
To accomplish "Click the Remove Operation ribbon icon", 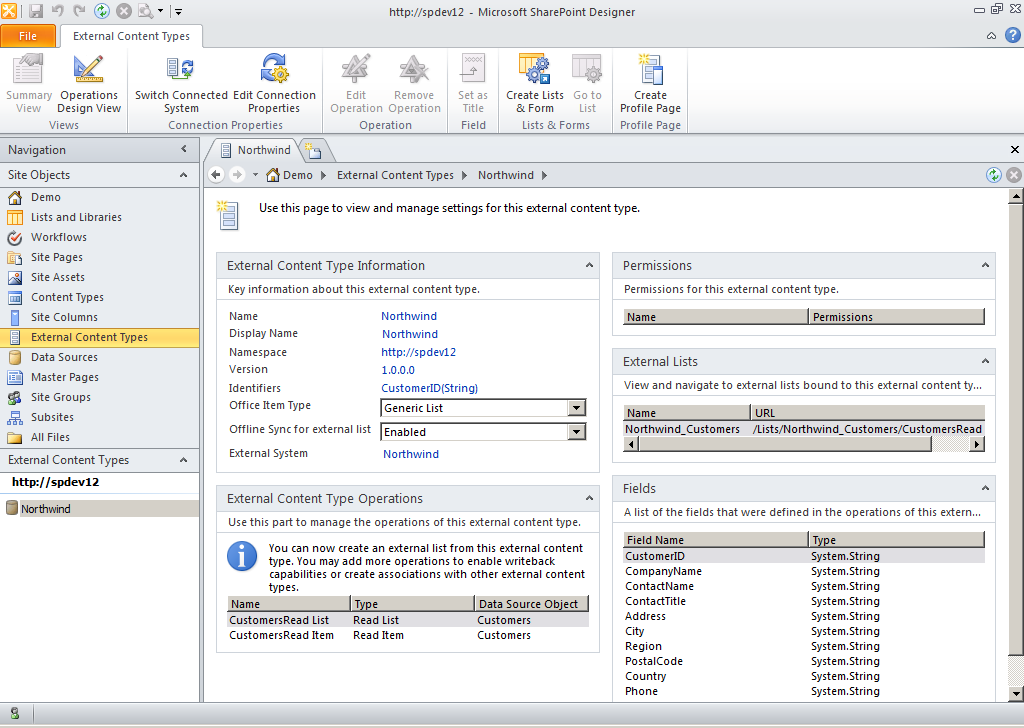I will click(x=414, y=69).
